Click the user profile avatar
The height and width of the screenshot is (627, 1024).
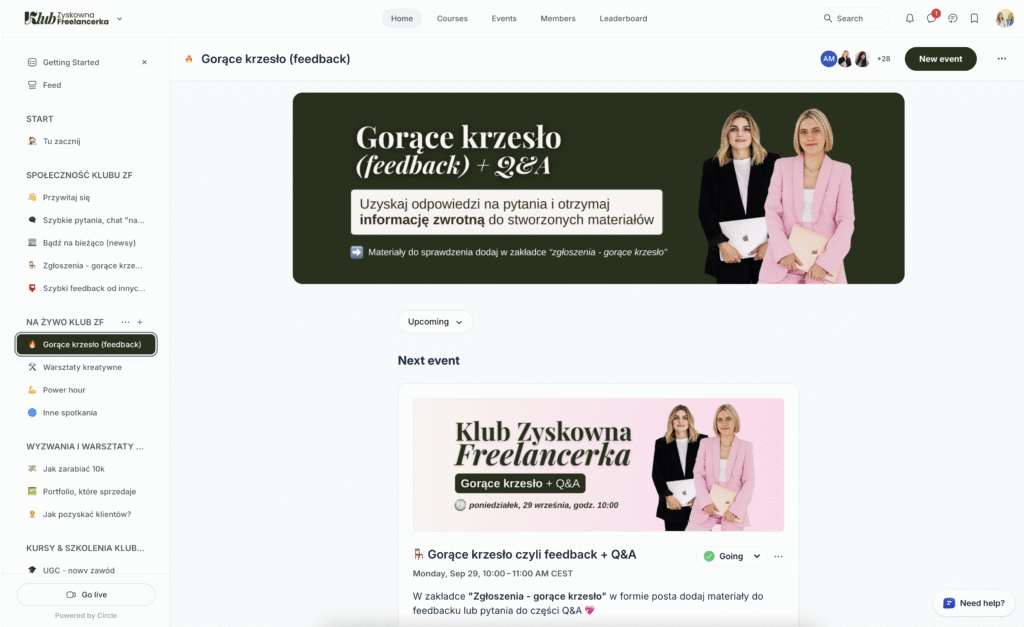click(x=1004, y=18)
